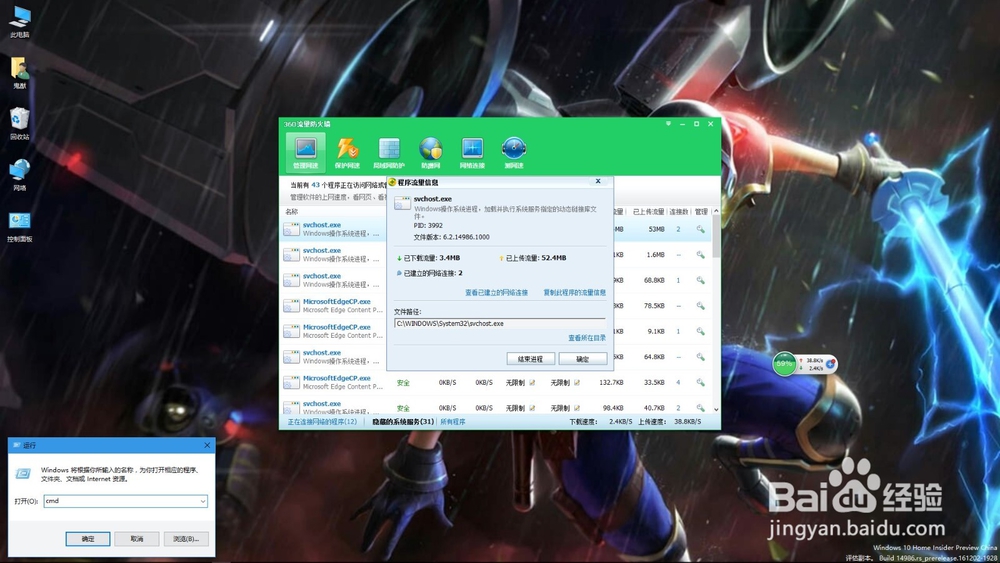The image size is (1000, 563).
Task: Open the 查看已建立的网络连接 link
Action: [496, 293]
